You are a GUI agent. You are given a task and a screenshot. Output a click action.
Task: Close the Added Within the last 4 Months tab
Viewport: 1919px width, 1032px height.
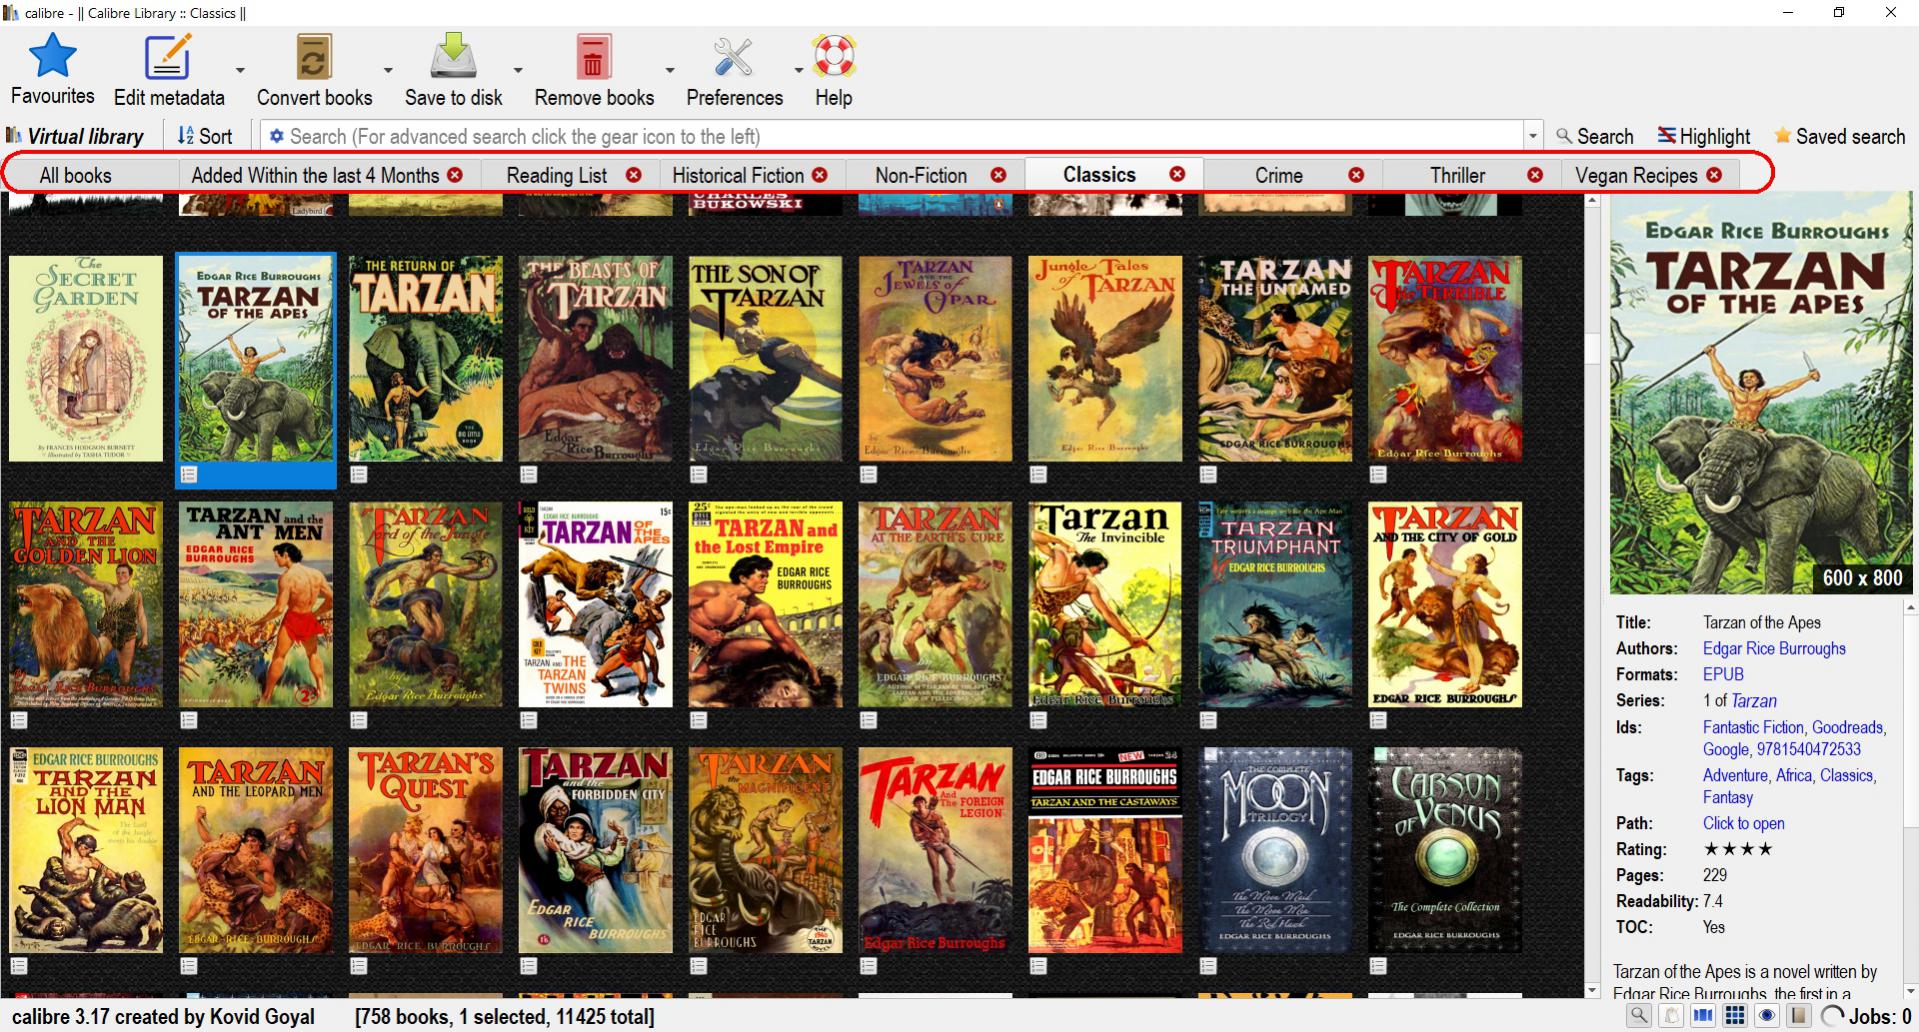coord(455,175)
